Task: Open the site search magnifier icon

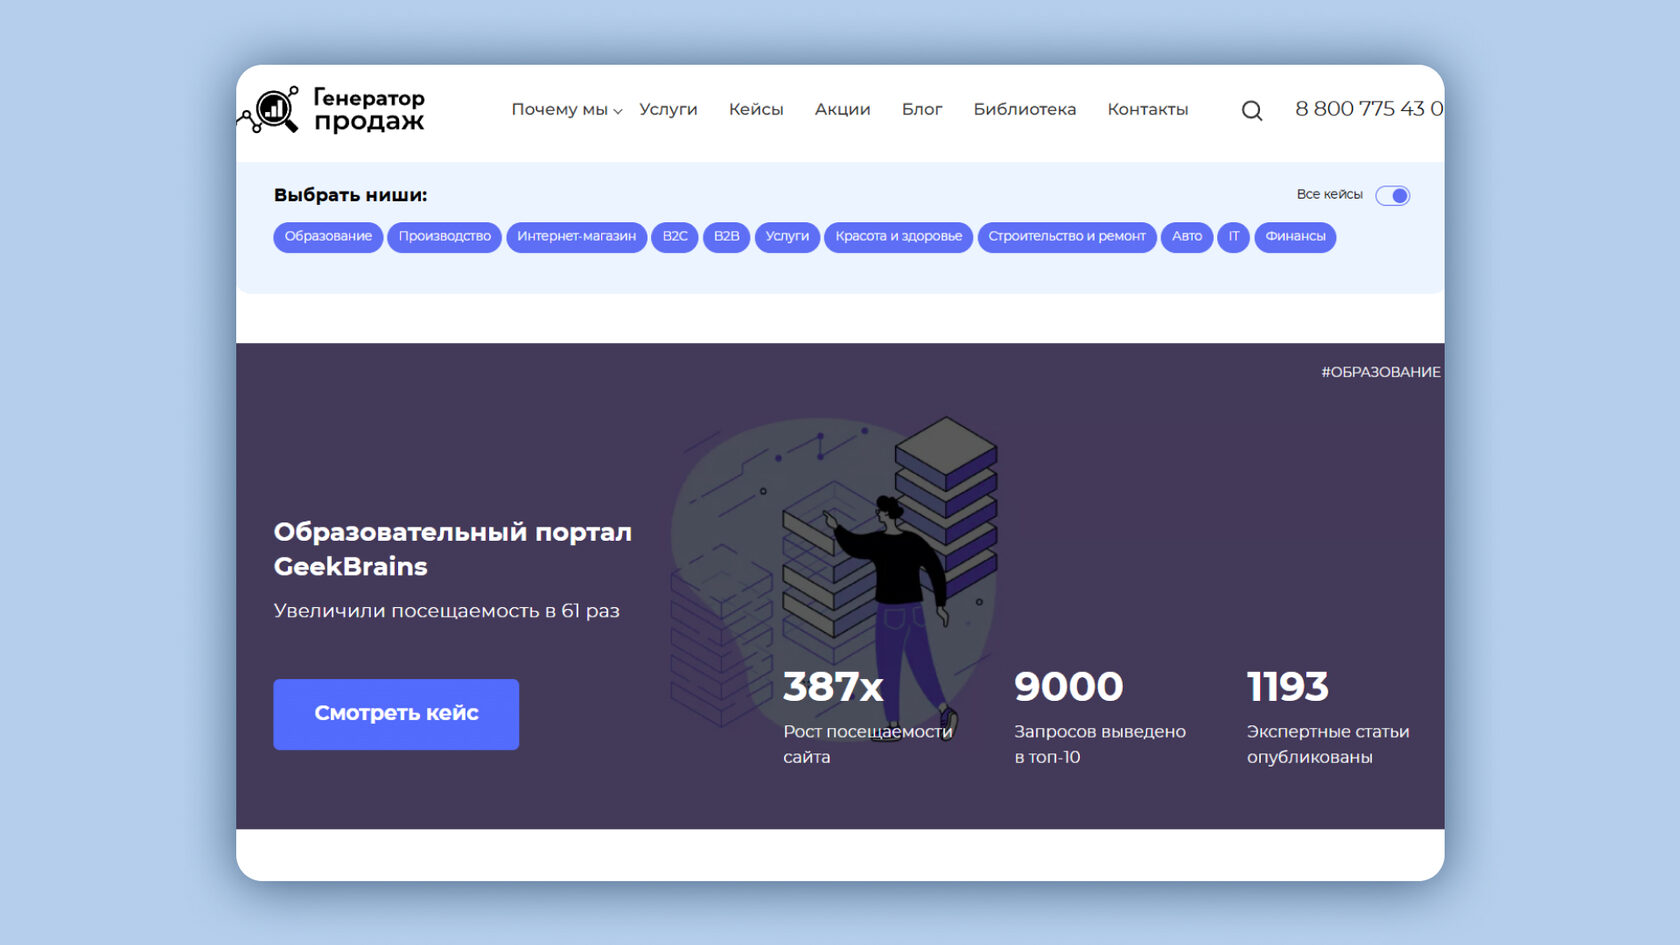Action: pos(1252,110)
